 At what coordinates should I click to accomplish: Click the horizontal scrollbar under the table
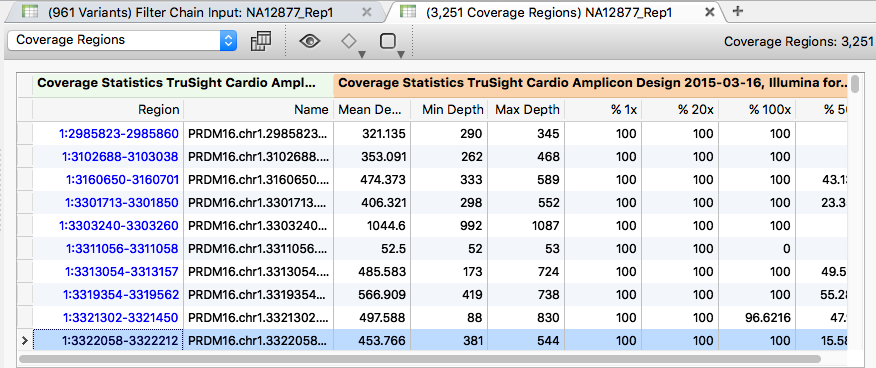(x=420, y=359)
